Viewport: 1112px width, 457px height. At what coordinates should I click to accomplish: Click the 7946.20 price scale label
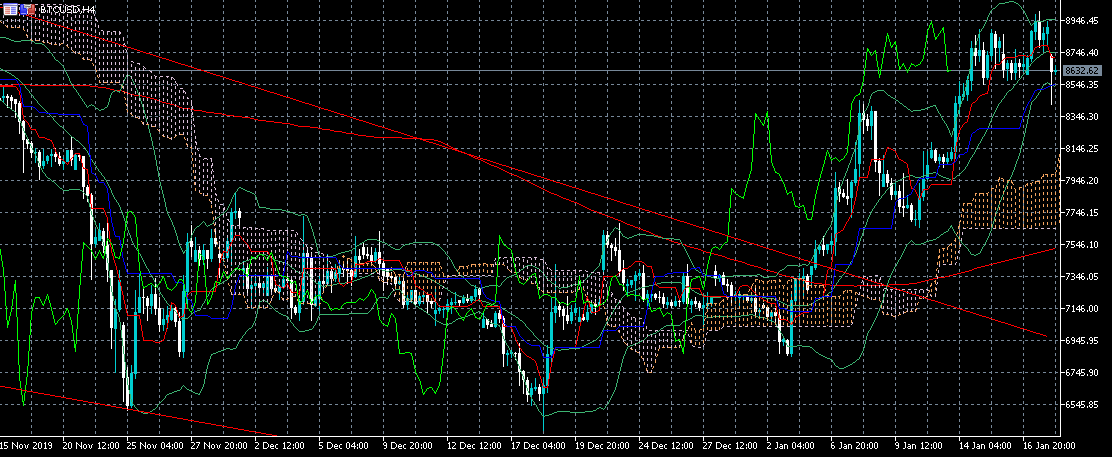pyautogui.click(x=1082, y=180)
